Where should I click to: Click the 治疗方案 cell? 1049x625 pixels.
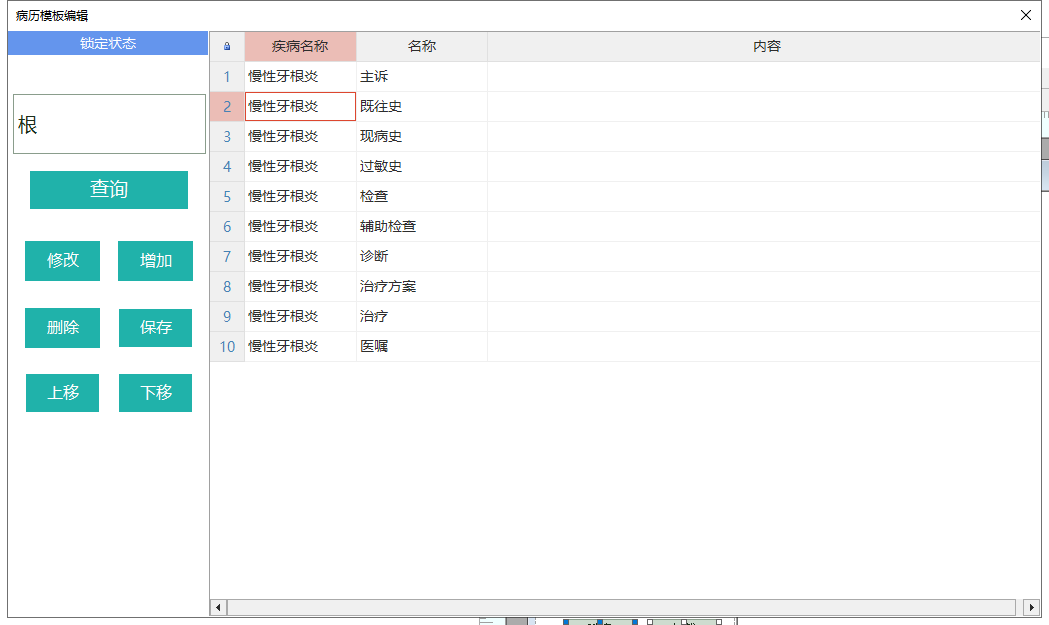coord(388,287)
